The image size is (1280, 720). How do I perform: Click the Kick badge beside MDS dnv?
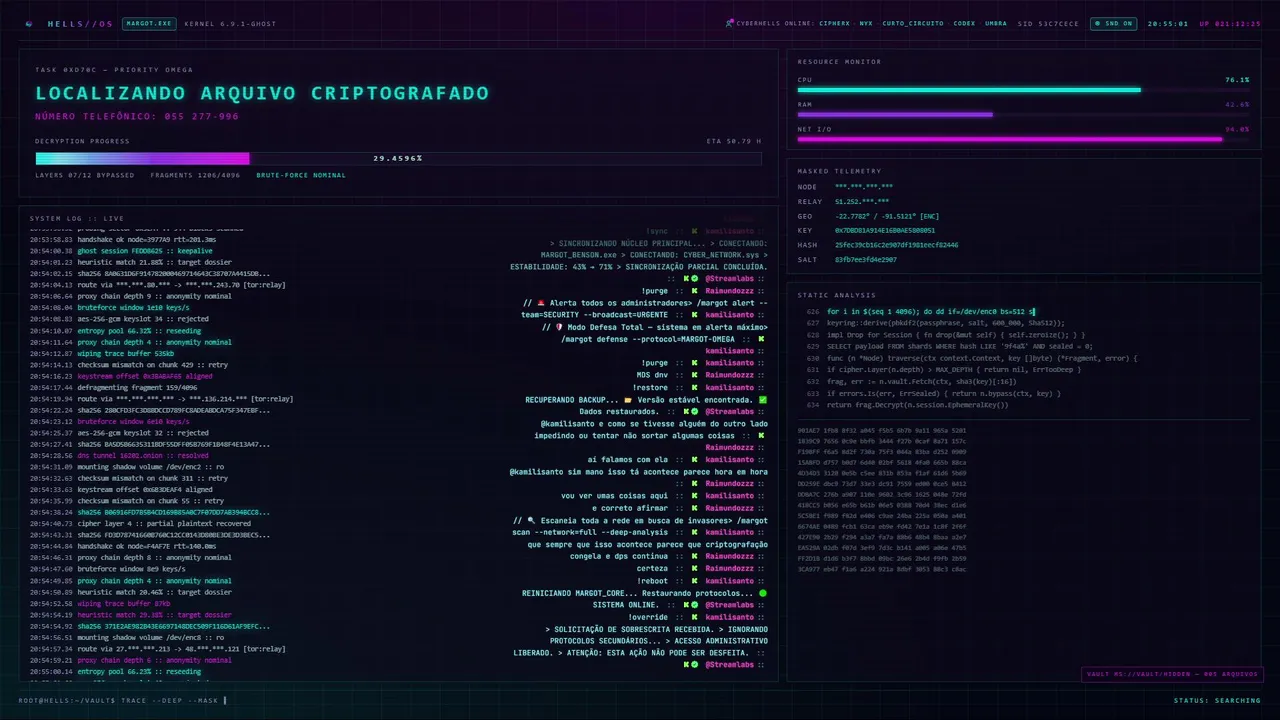pos(694,375)
